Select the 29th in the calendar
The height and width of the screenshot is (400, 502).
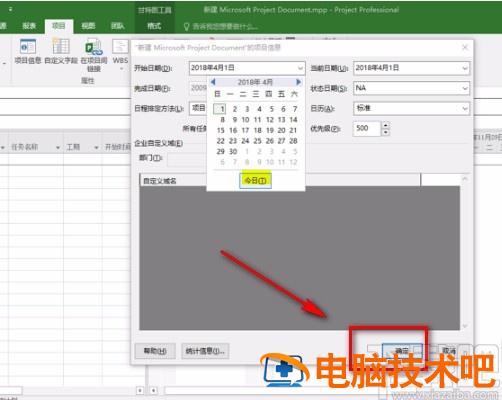point(221,152)
